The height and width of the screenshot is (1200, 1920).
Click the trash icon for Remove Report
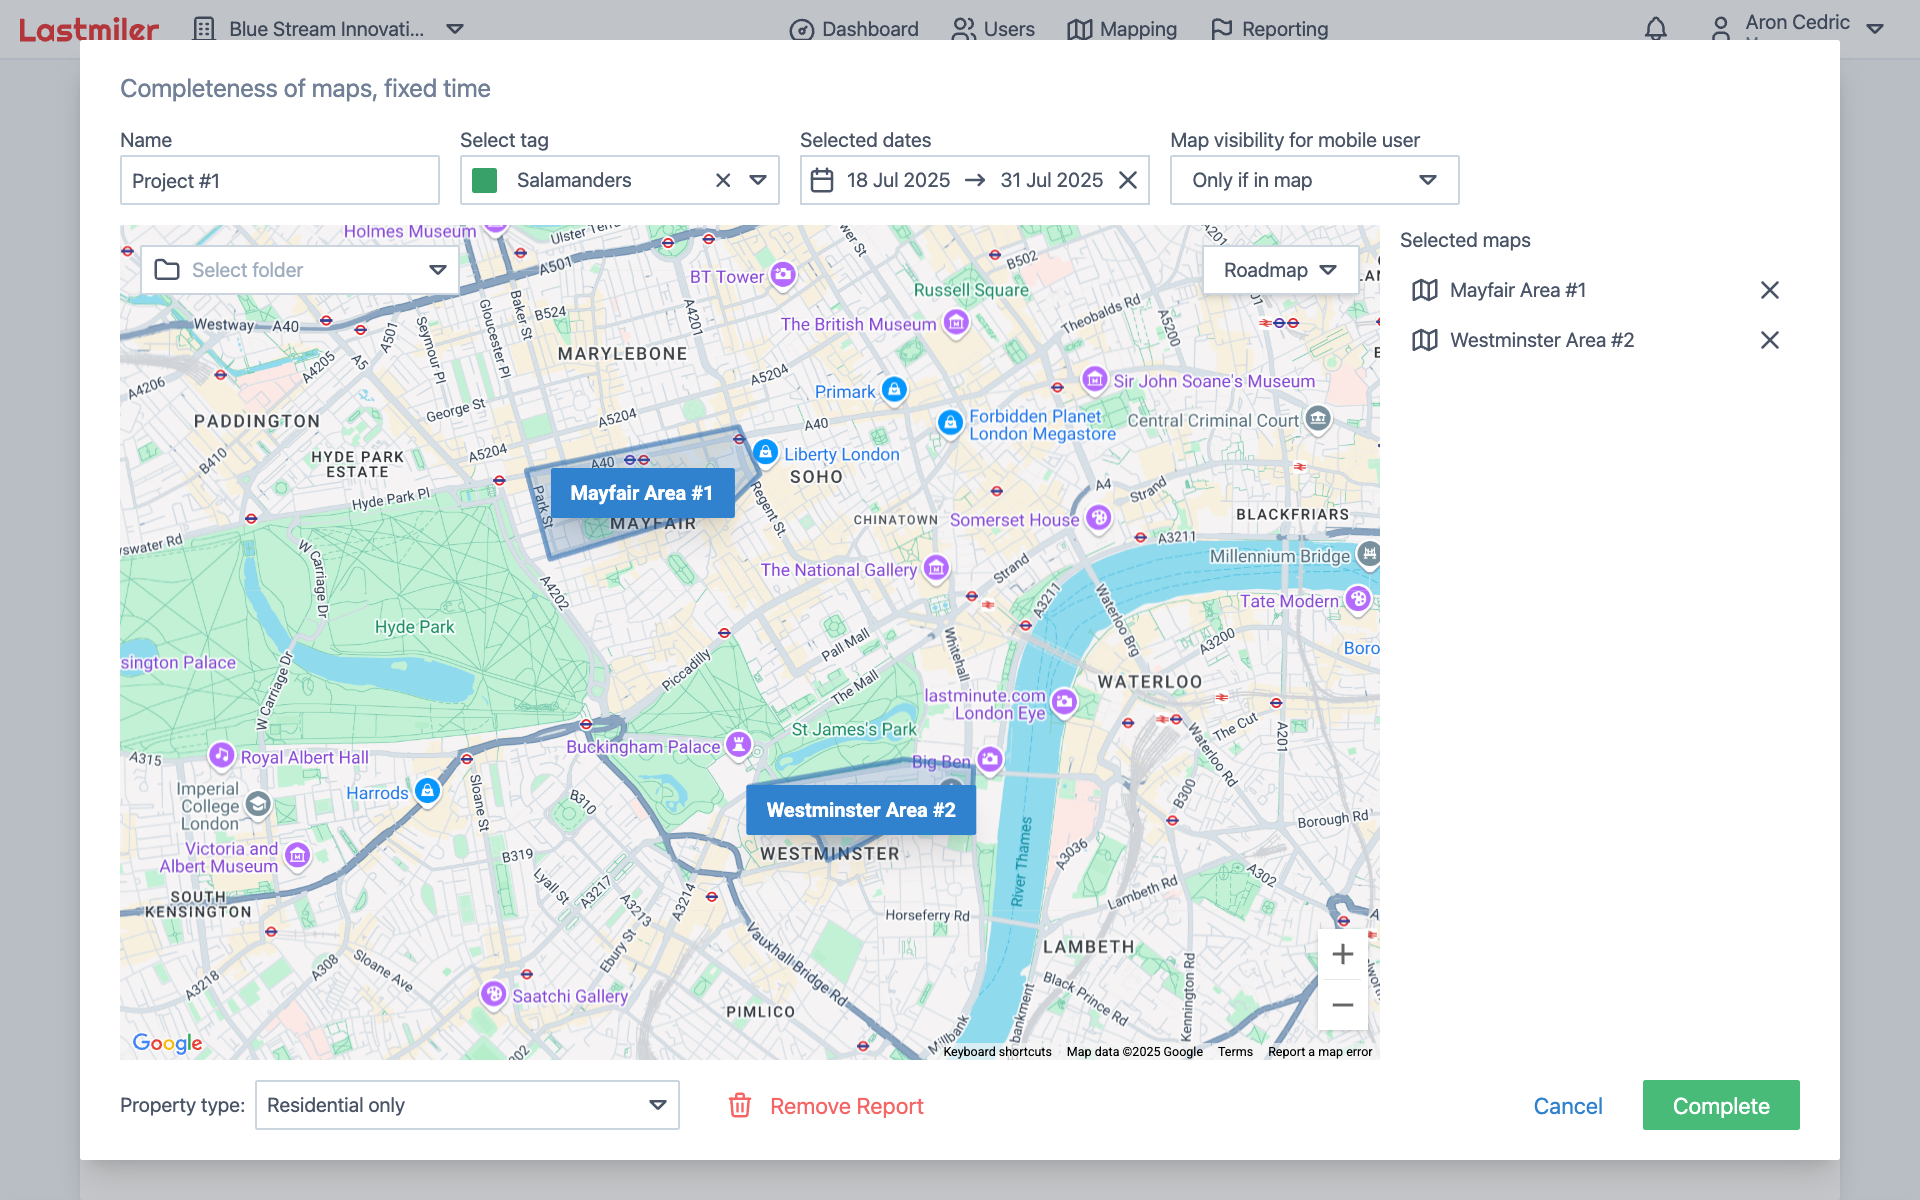point(740,1105)
